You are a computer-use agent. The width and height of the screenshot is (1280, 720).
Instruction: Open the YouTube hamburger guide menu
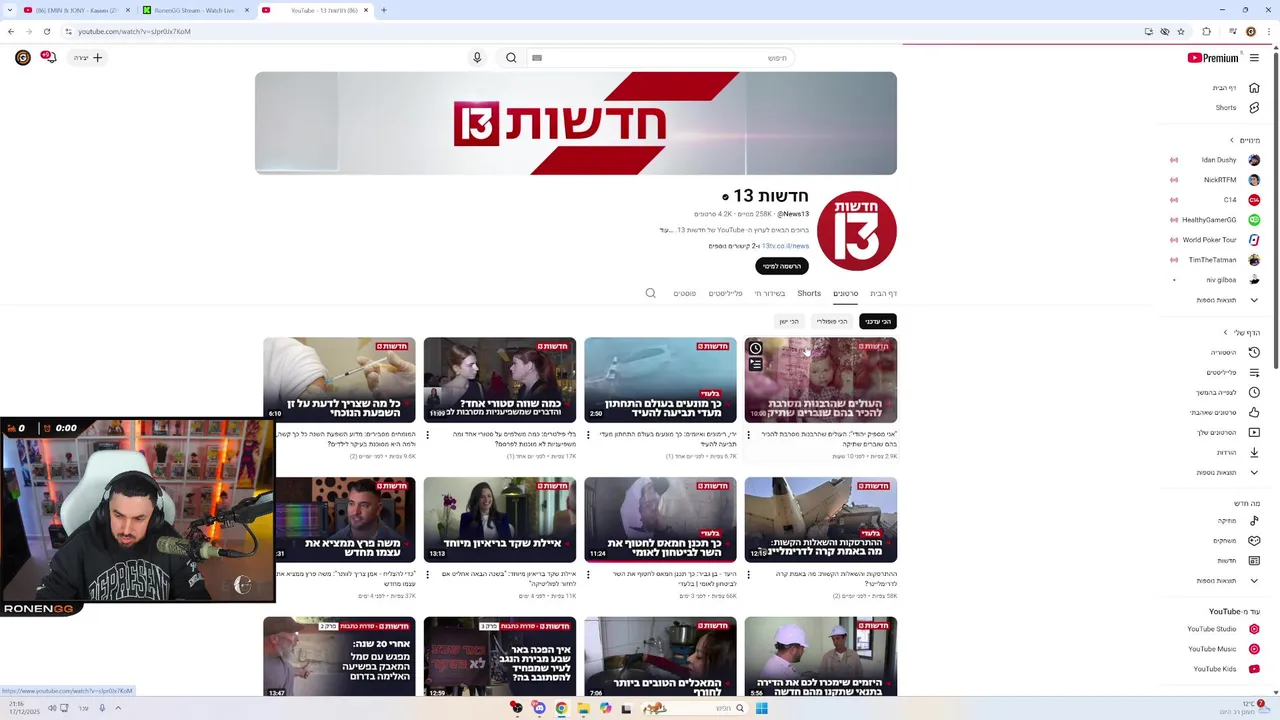[x=1254, y=58]
